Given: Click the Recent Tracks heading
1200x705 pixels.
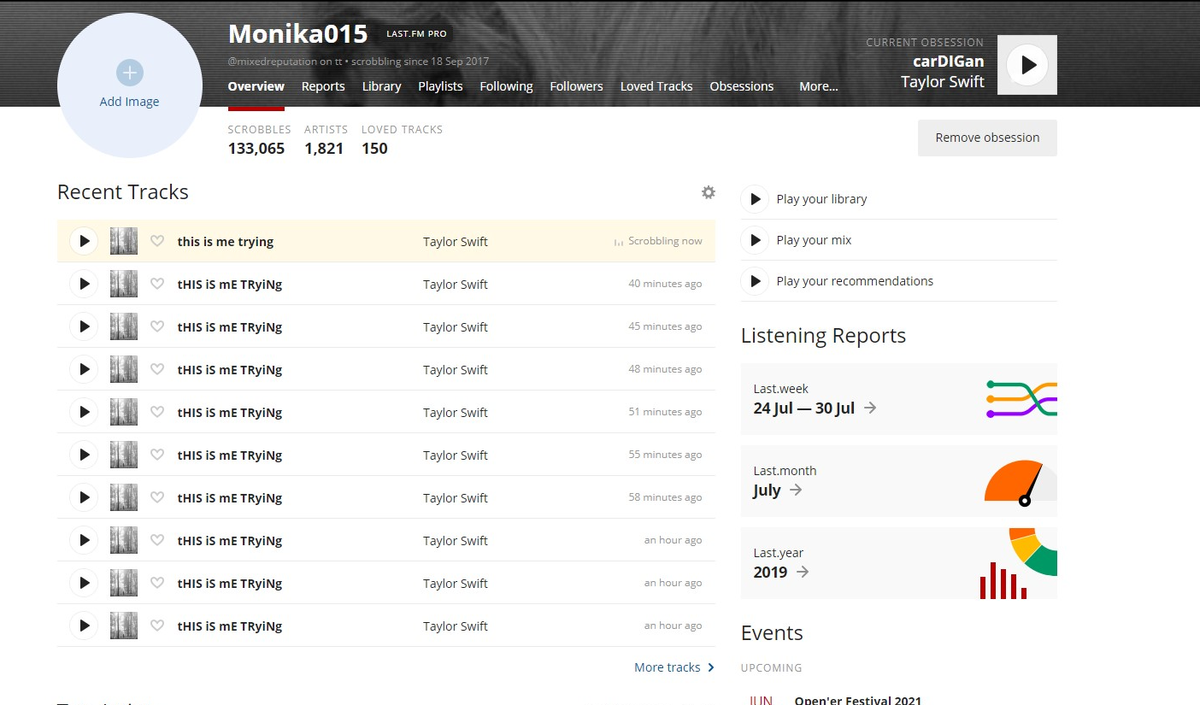Looking at the screenshot, I should [123, 192].
